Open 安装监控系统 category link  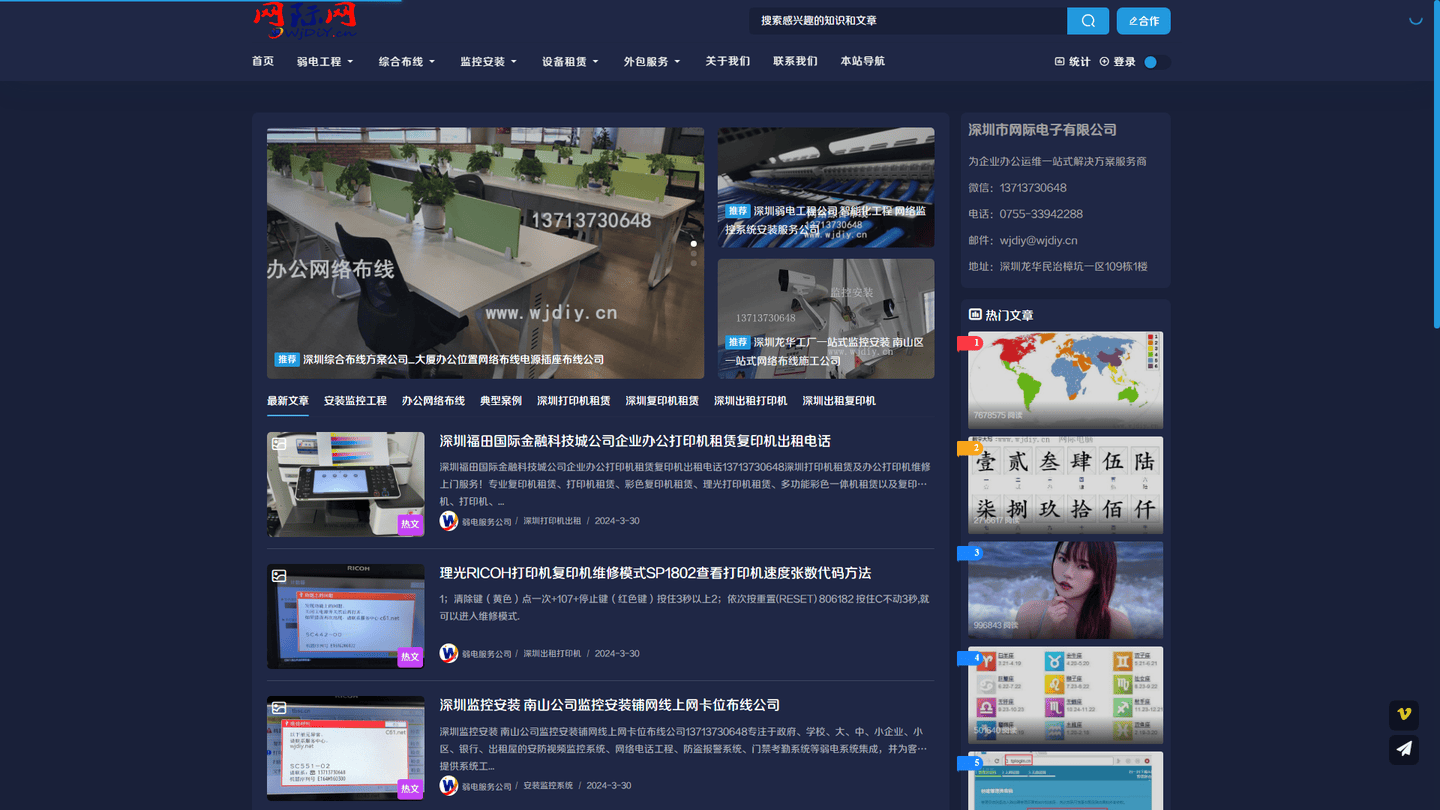pyautogui.click(x=548, y=785)
